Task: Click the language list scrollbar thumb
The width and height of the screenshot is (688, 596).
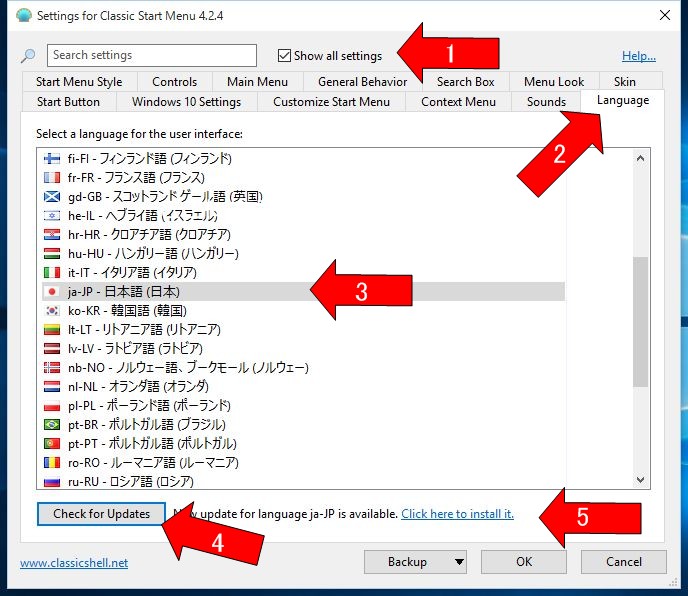Action: coord(641,322)
